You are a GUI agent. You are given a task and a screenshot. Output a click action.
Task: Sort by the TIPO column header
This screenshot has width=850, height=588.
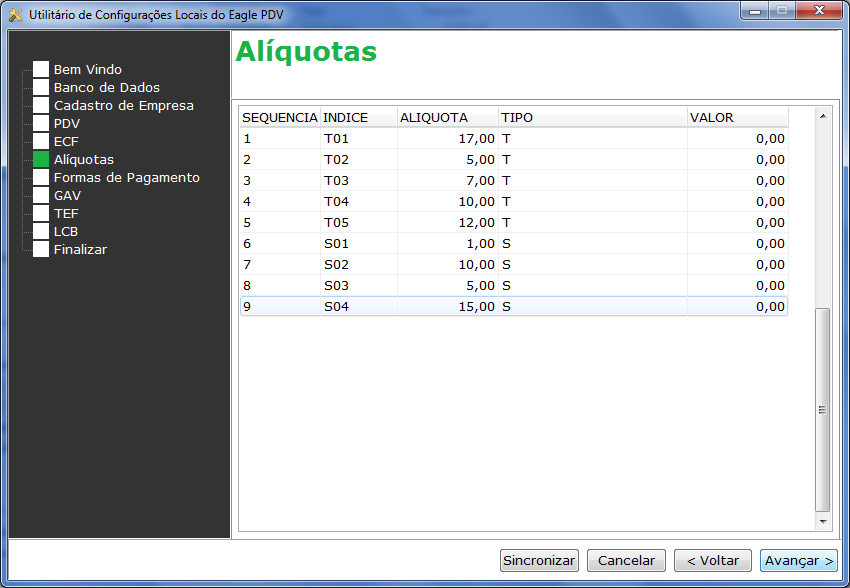593,117
